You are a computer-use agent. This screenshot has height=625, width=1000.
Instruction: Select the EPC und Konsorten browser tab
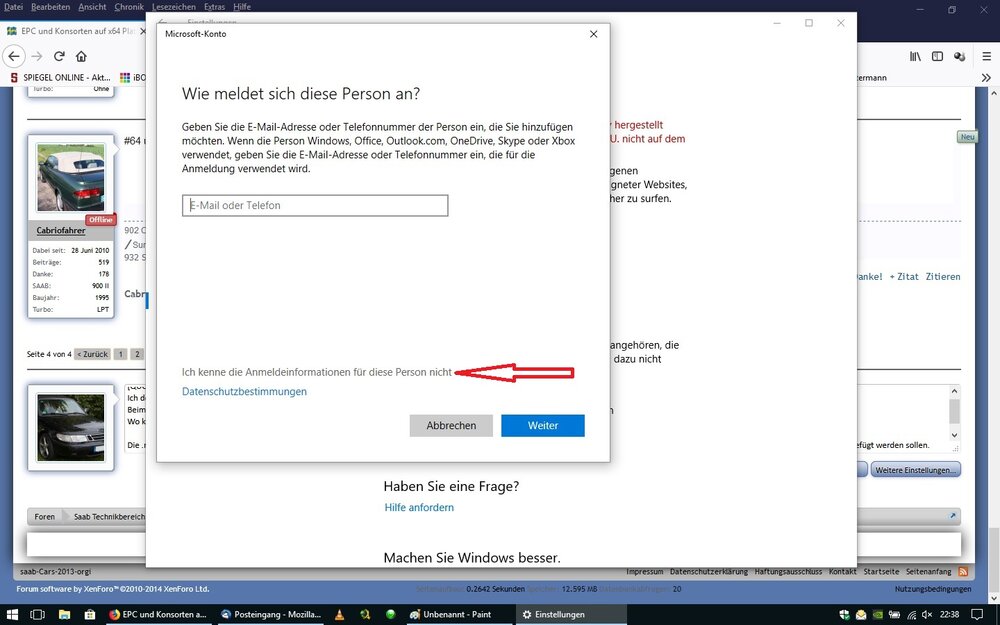pos(75,31)
